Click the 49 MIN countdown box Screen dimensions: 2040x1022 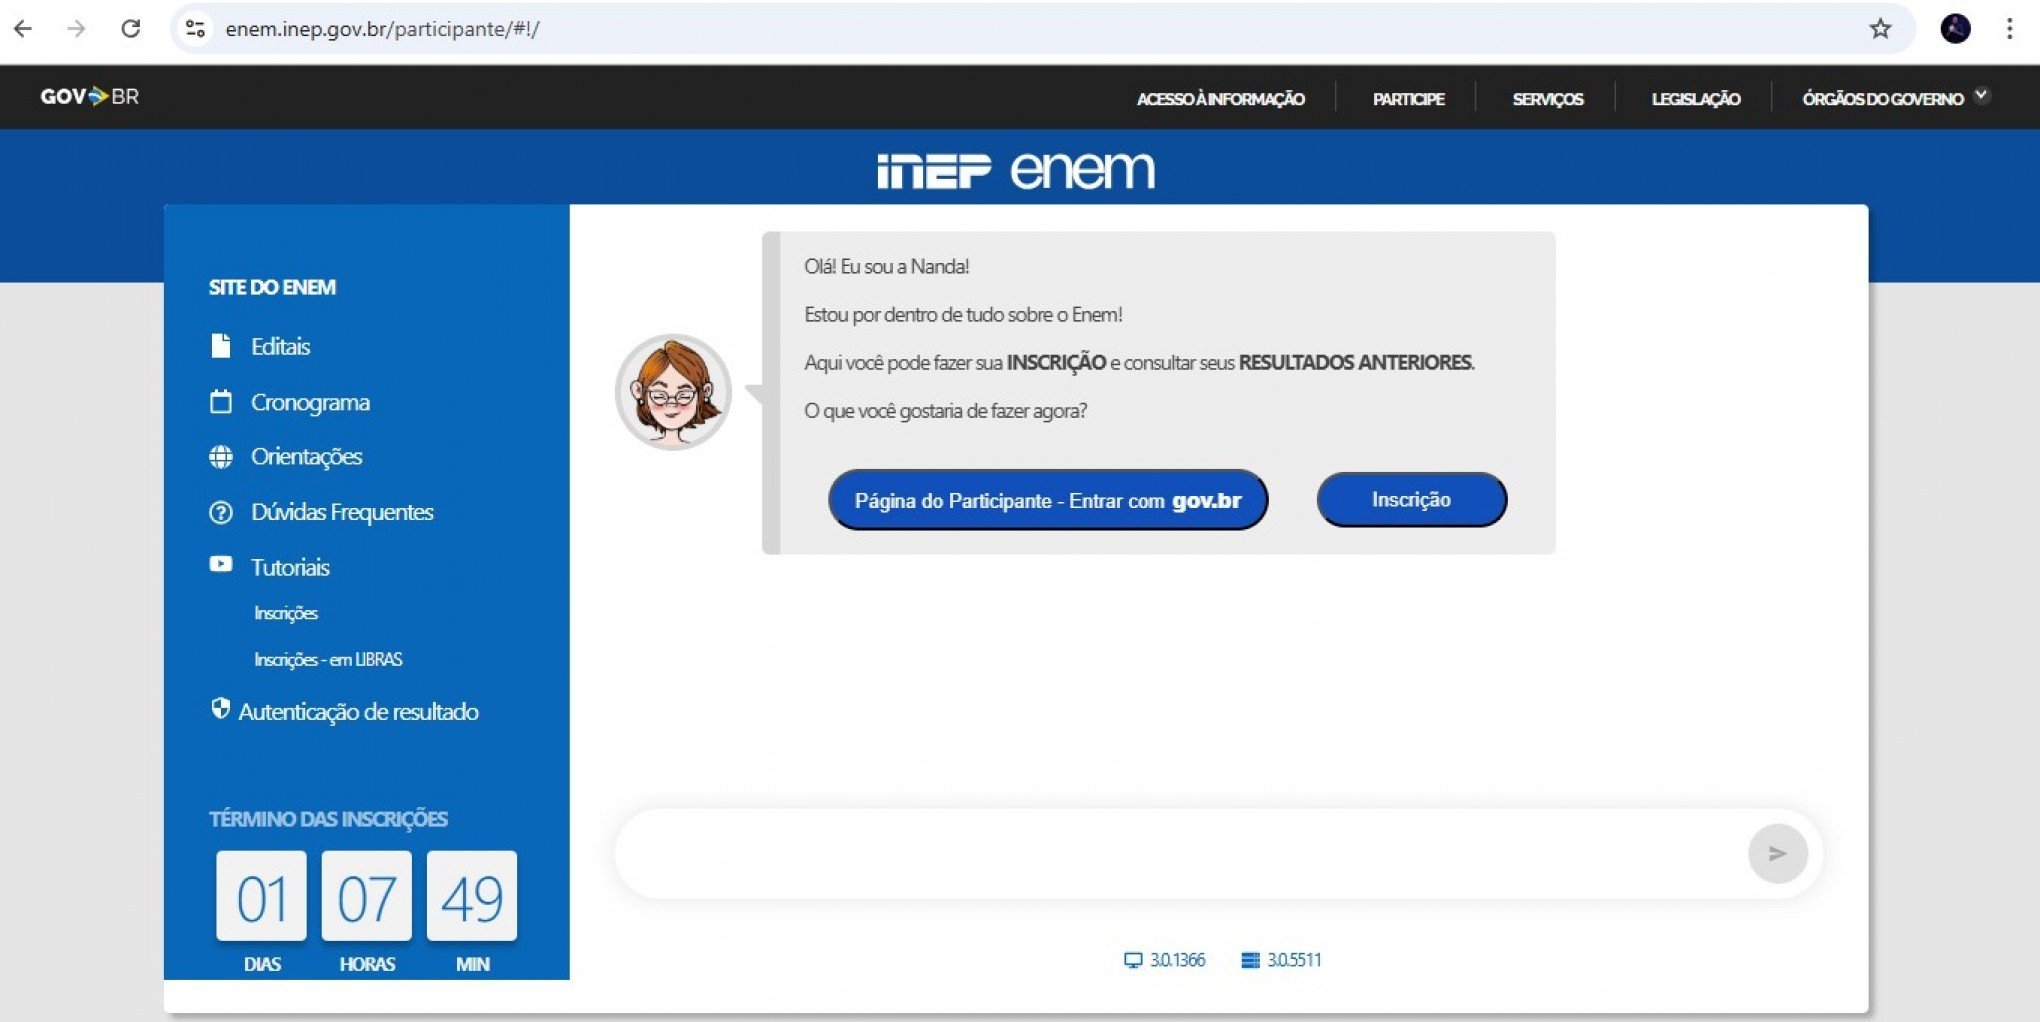tap(472, 896)
